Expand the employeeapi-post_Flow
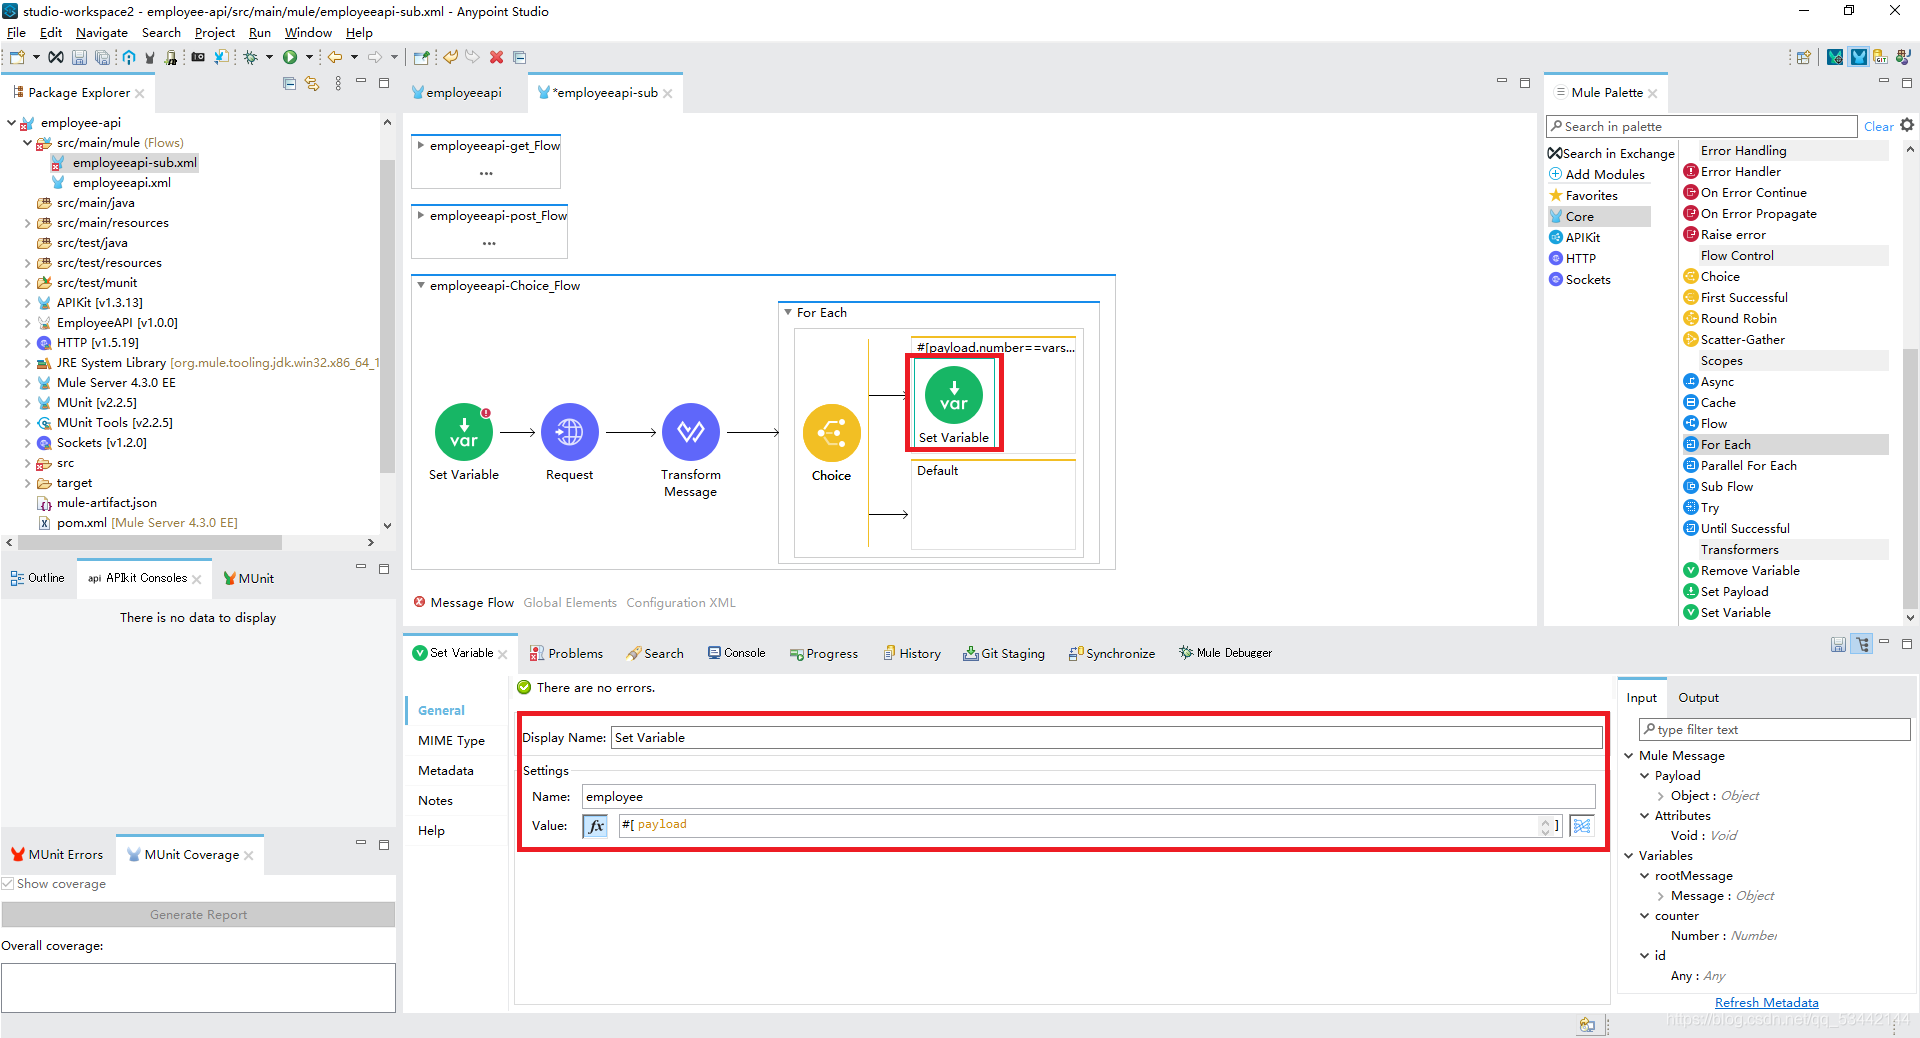1920x1038 pixels. [421, 216]
